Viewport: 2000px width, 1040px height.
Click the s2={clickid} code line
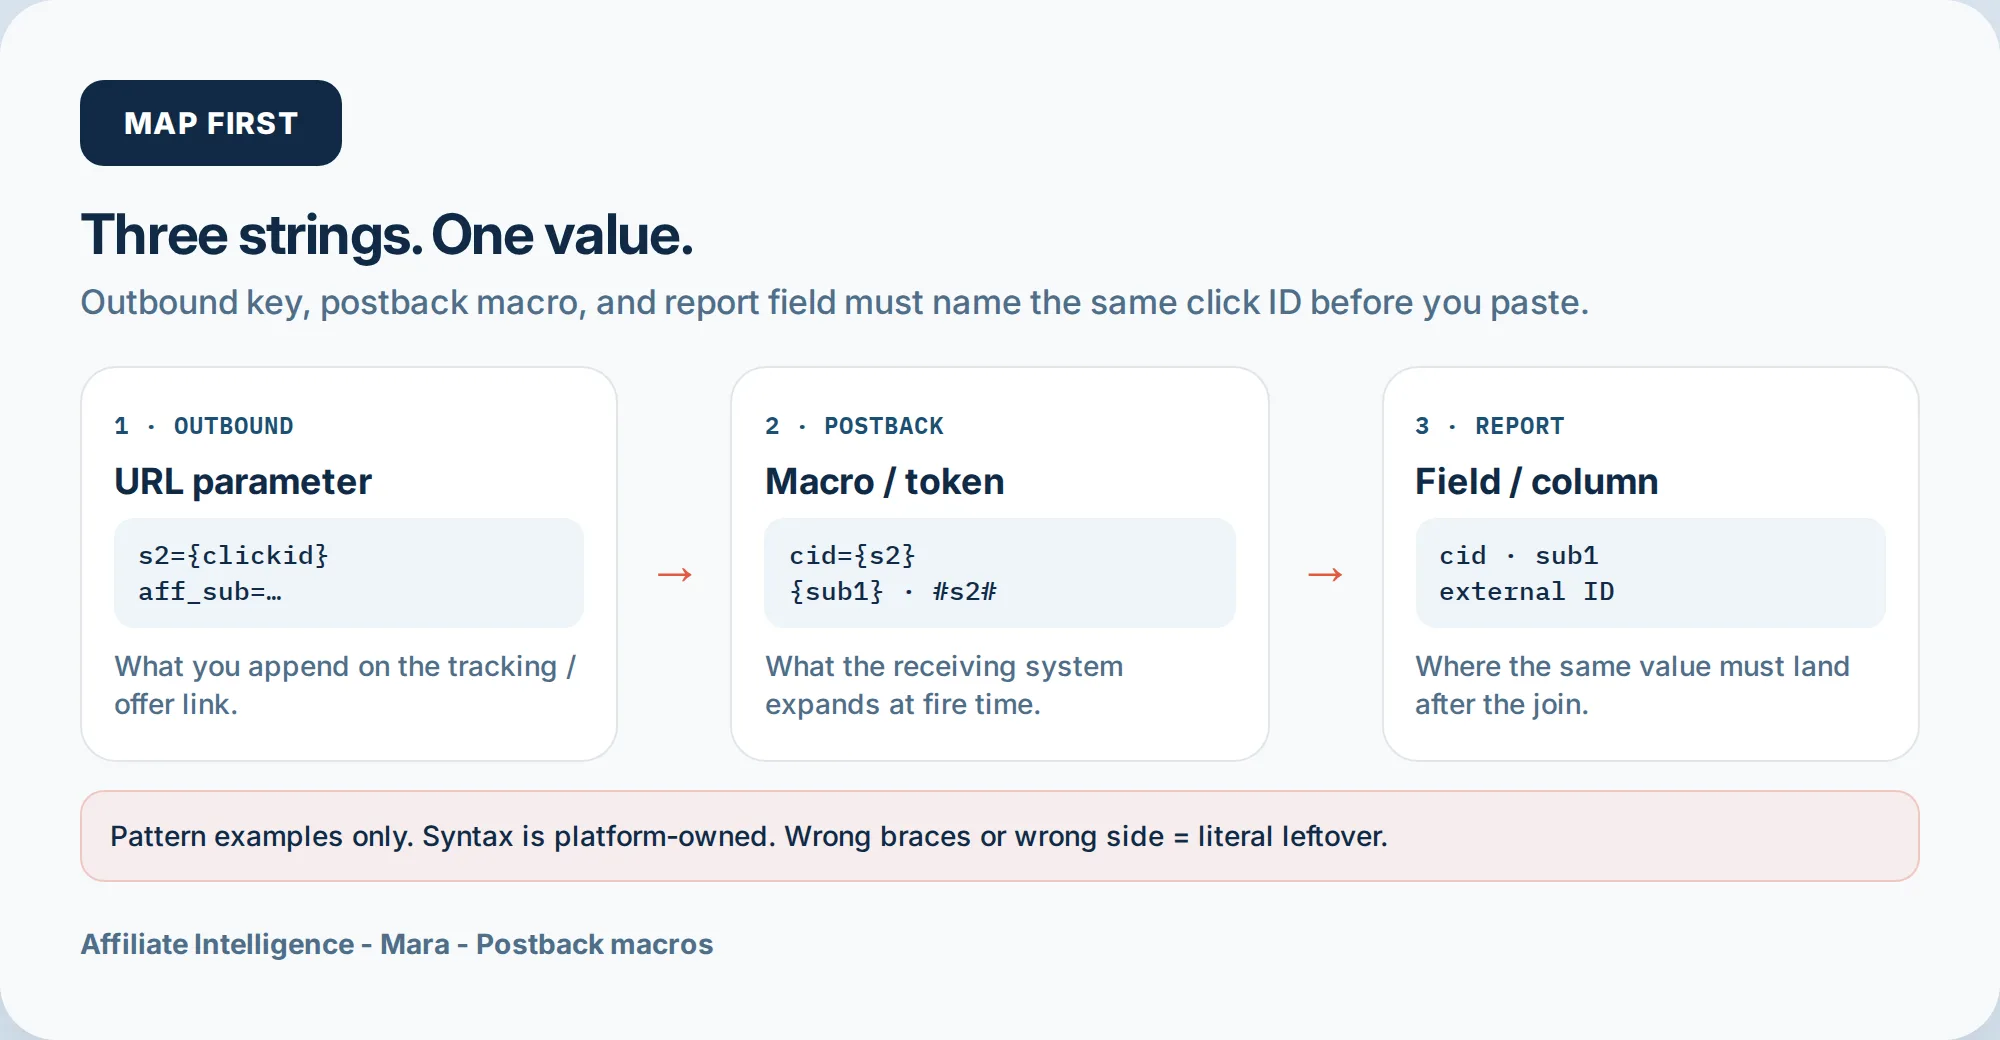[233, 555]
